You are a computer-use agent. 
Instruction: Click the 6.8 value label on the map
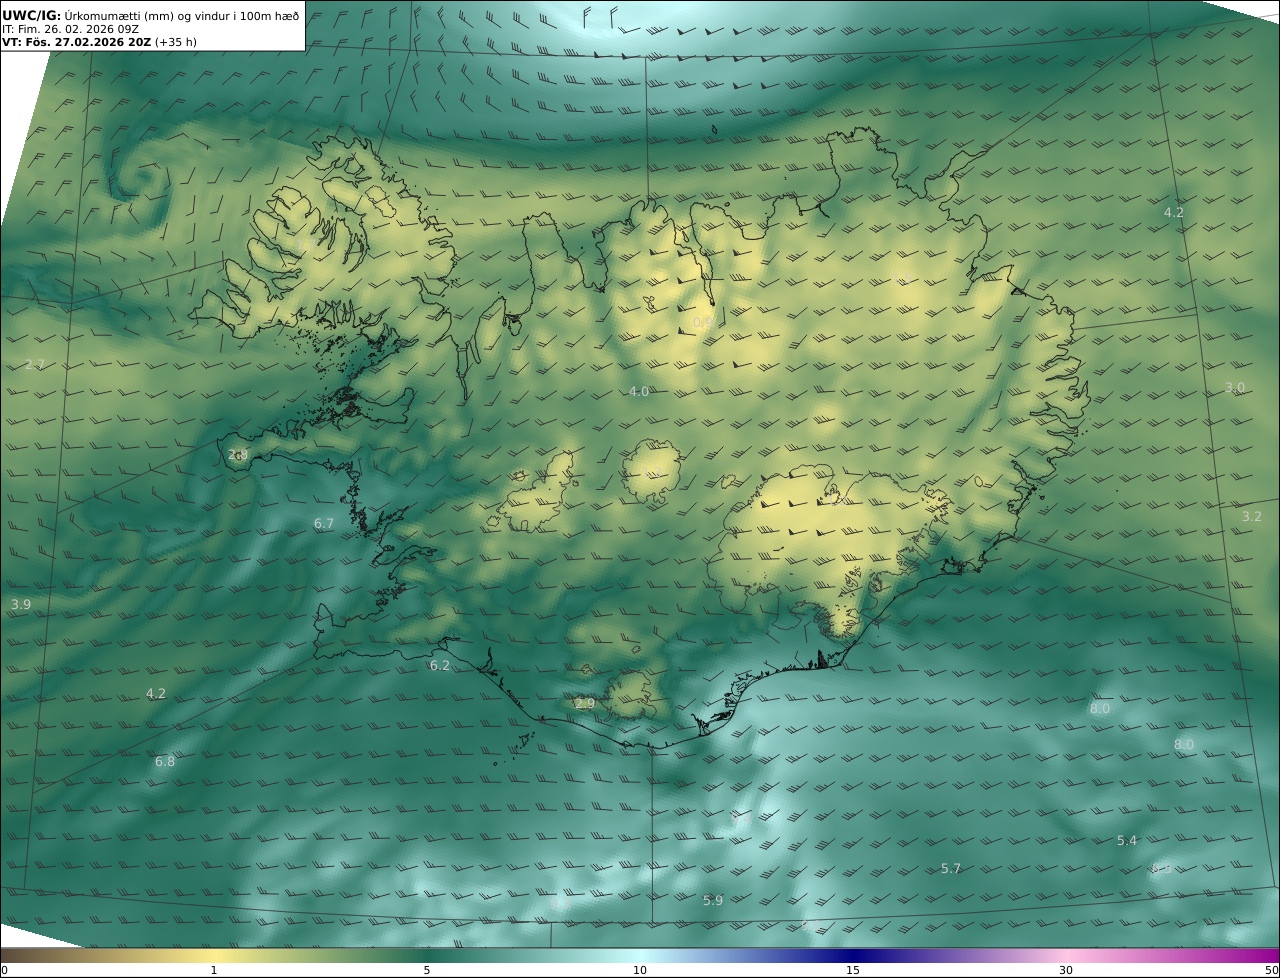165,761
